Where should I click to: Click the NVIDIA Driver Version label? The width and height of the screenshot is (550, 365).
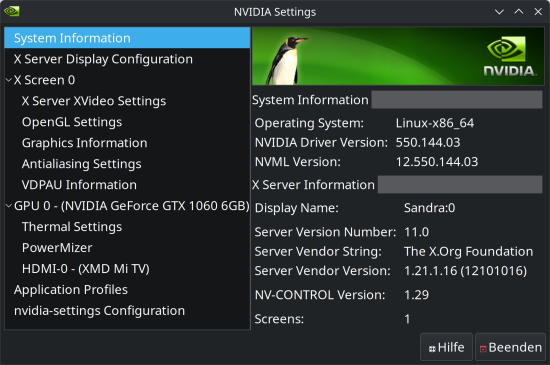point(321,142)
